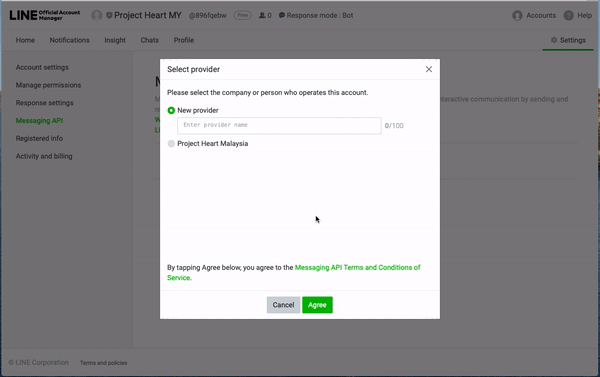Click the shield badge icon next to Project Heart MY
This screenshot has height=377, width=600.
pos(109,15)
